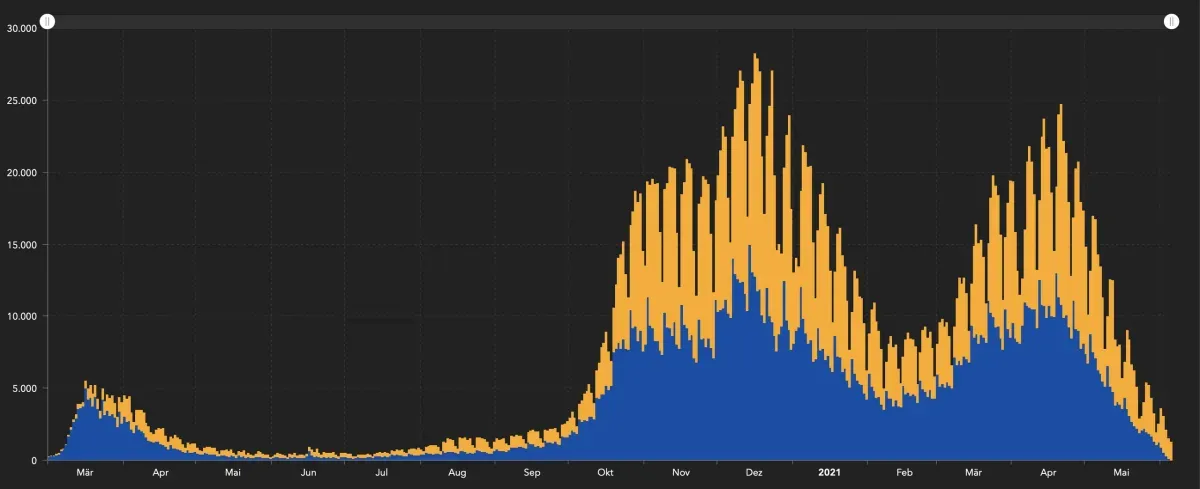The image size is (1200, 489).
Task: Select the Jul label on the time axis
Action: pos(382,473)
